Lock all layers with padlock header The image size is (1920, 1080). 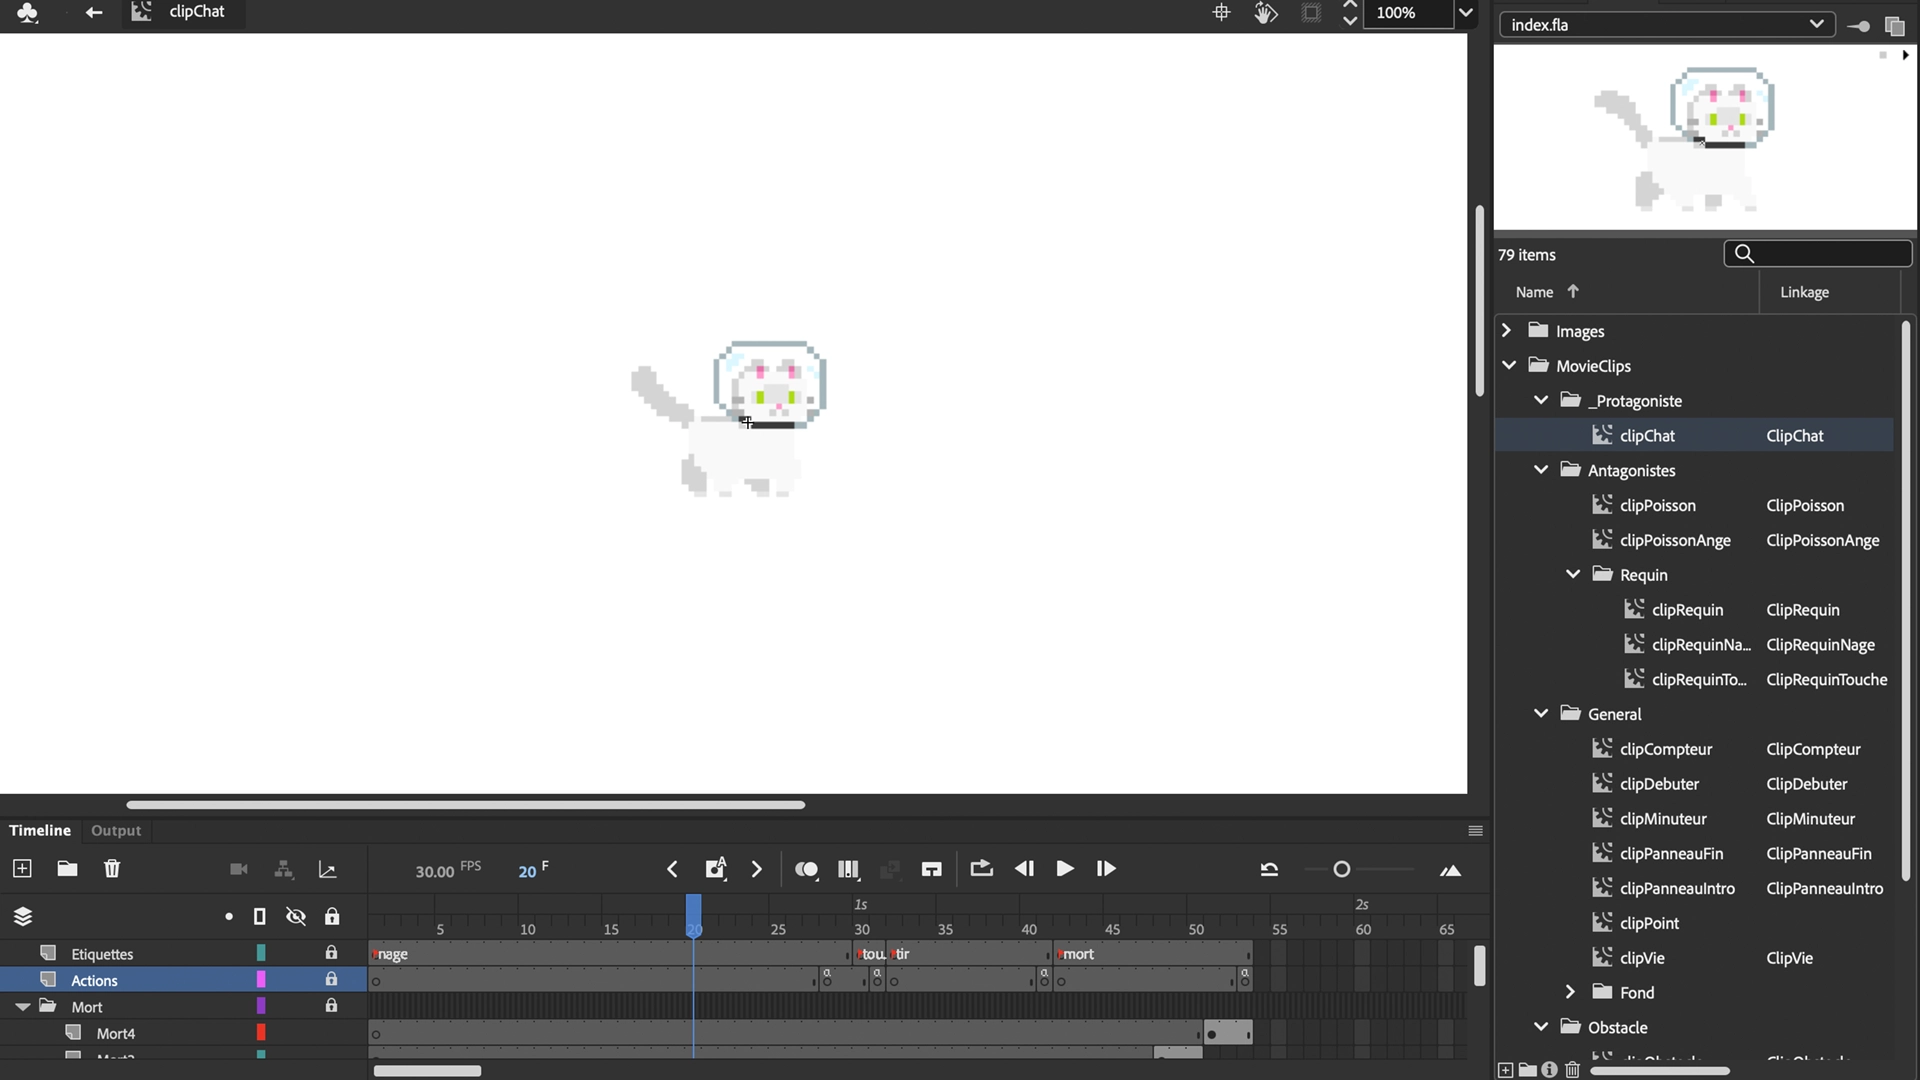(332, 916)
